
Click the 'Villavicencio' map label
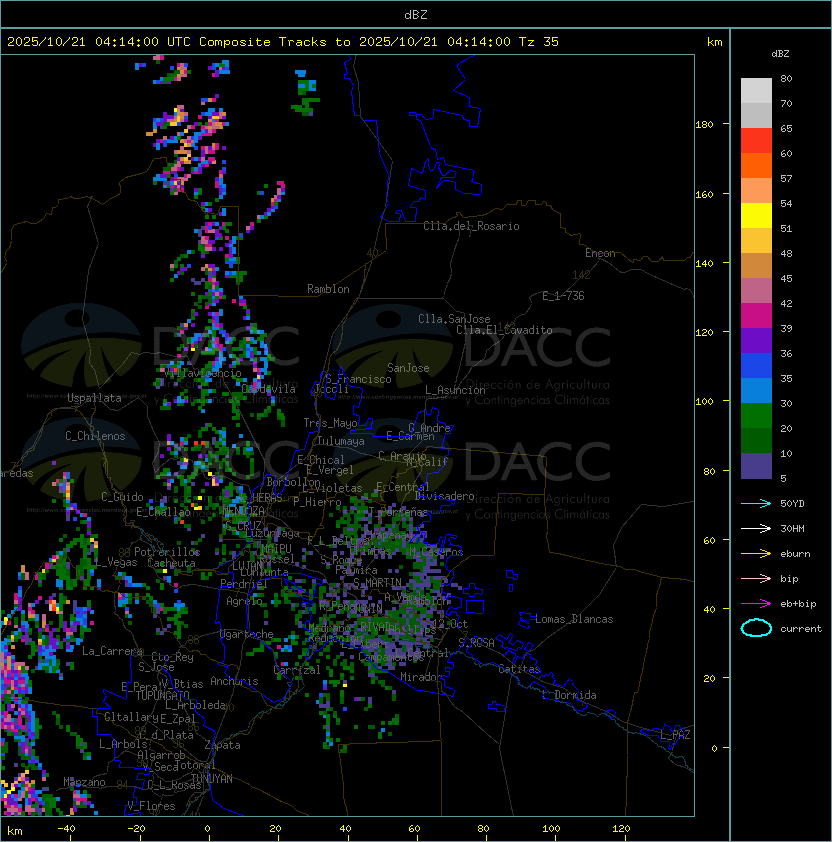[203, 373]
